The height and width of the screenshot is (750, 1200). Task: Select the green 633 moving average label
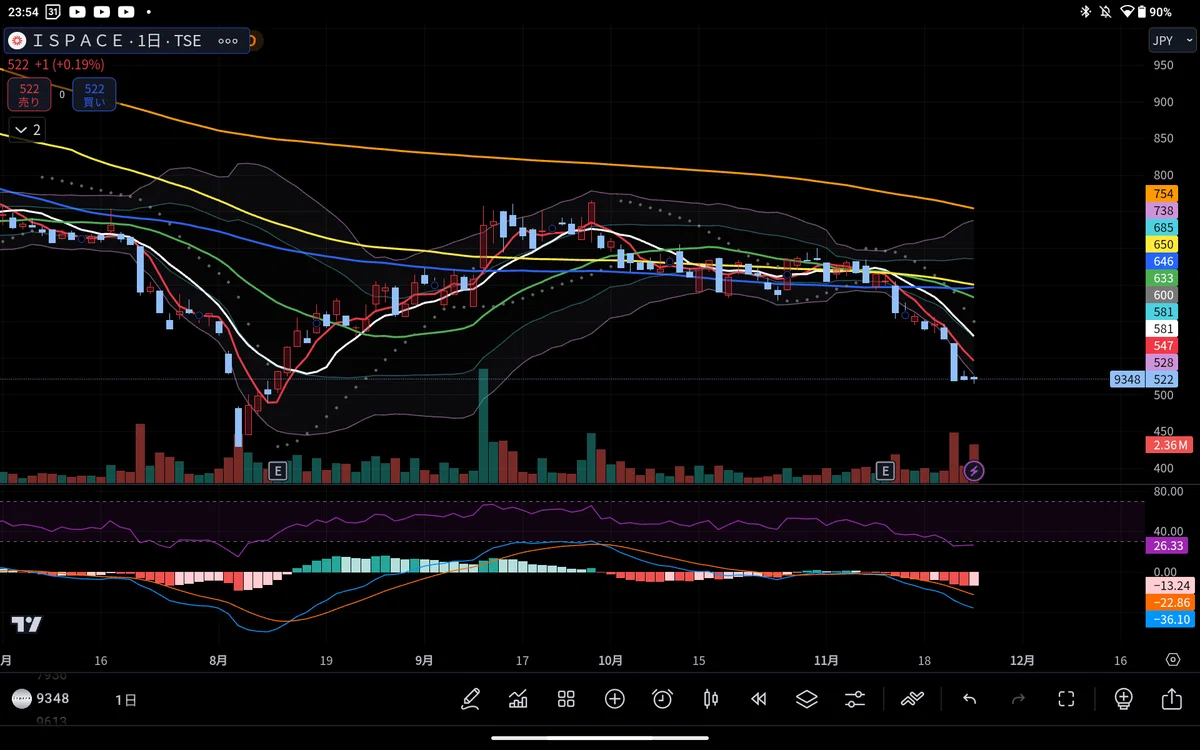(1163, 278)
